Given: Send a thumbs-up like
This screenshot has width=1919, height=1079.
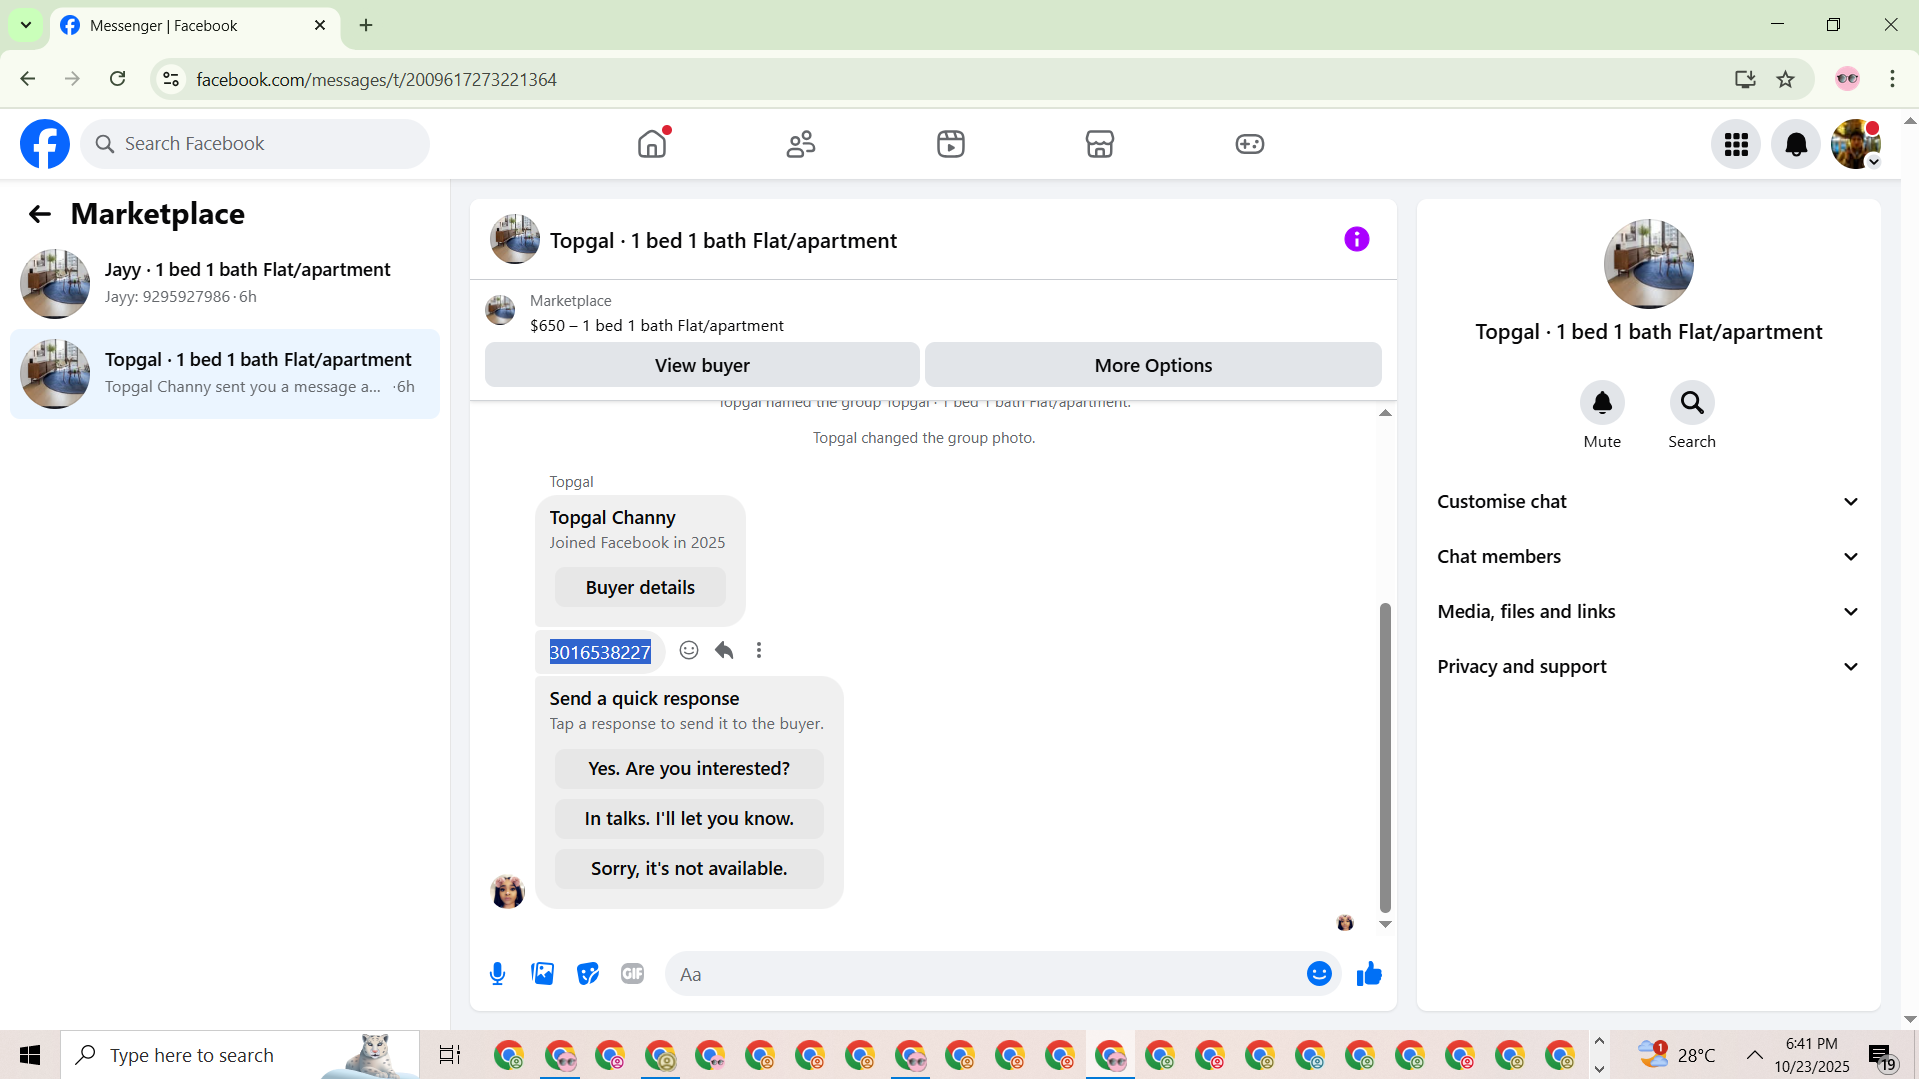Looking at the screenshot, I should point(1369,974).
